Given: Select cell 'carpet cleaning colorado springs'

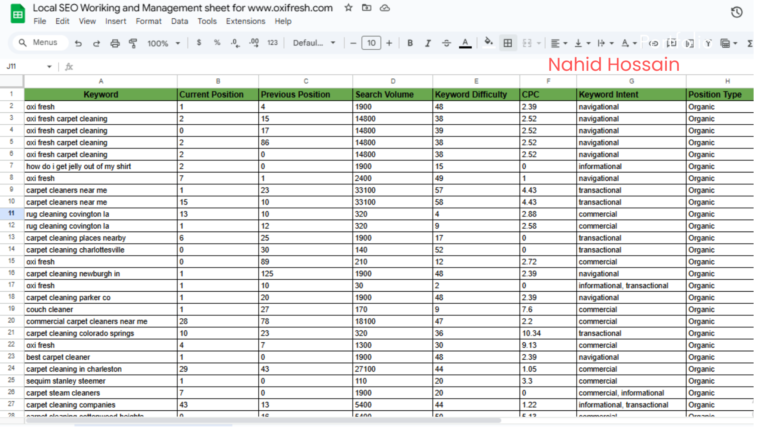Looking at the screenshot, I should pos(101,333).
